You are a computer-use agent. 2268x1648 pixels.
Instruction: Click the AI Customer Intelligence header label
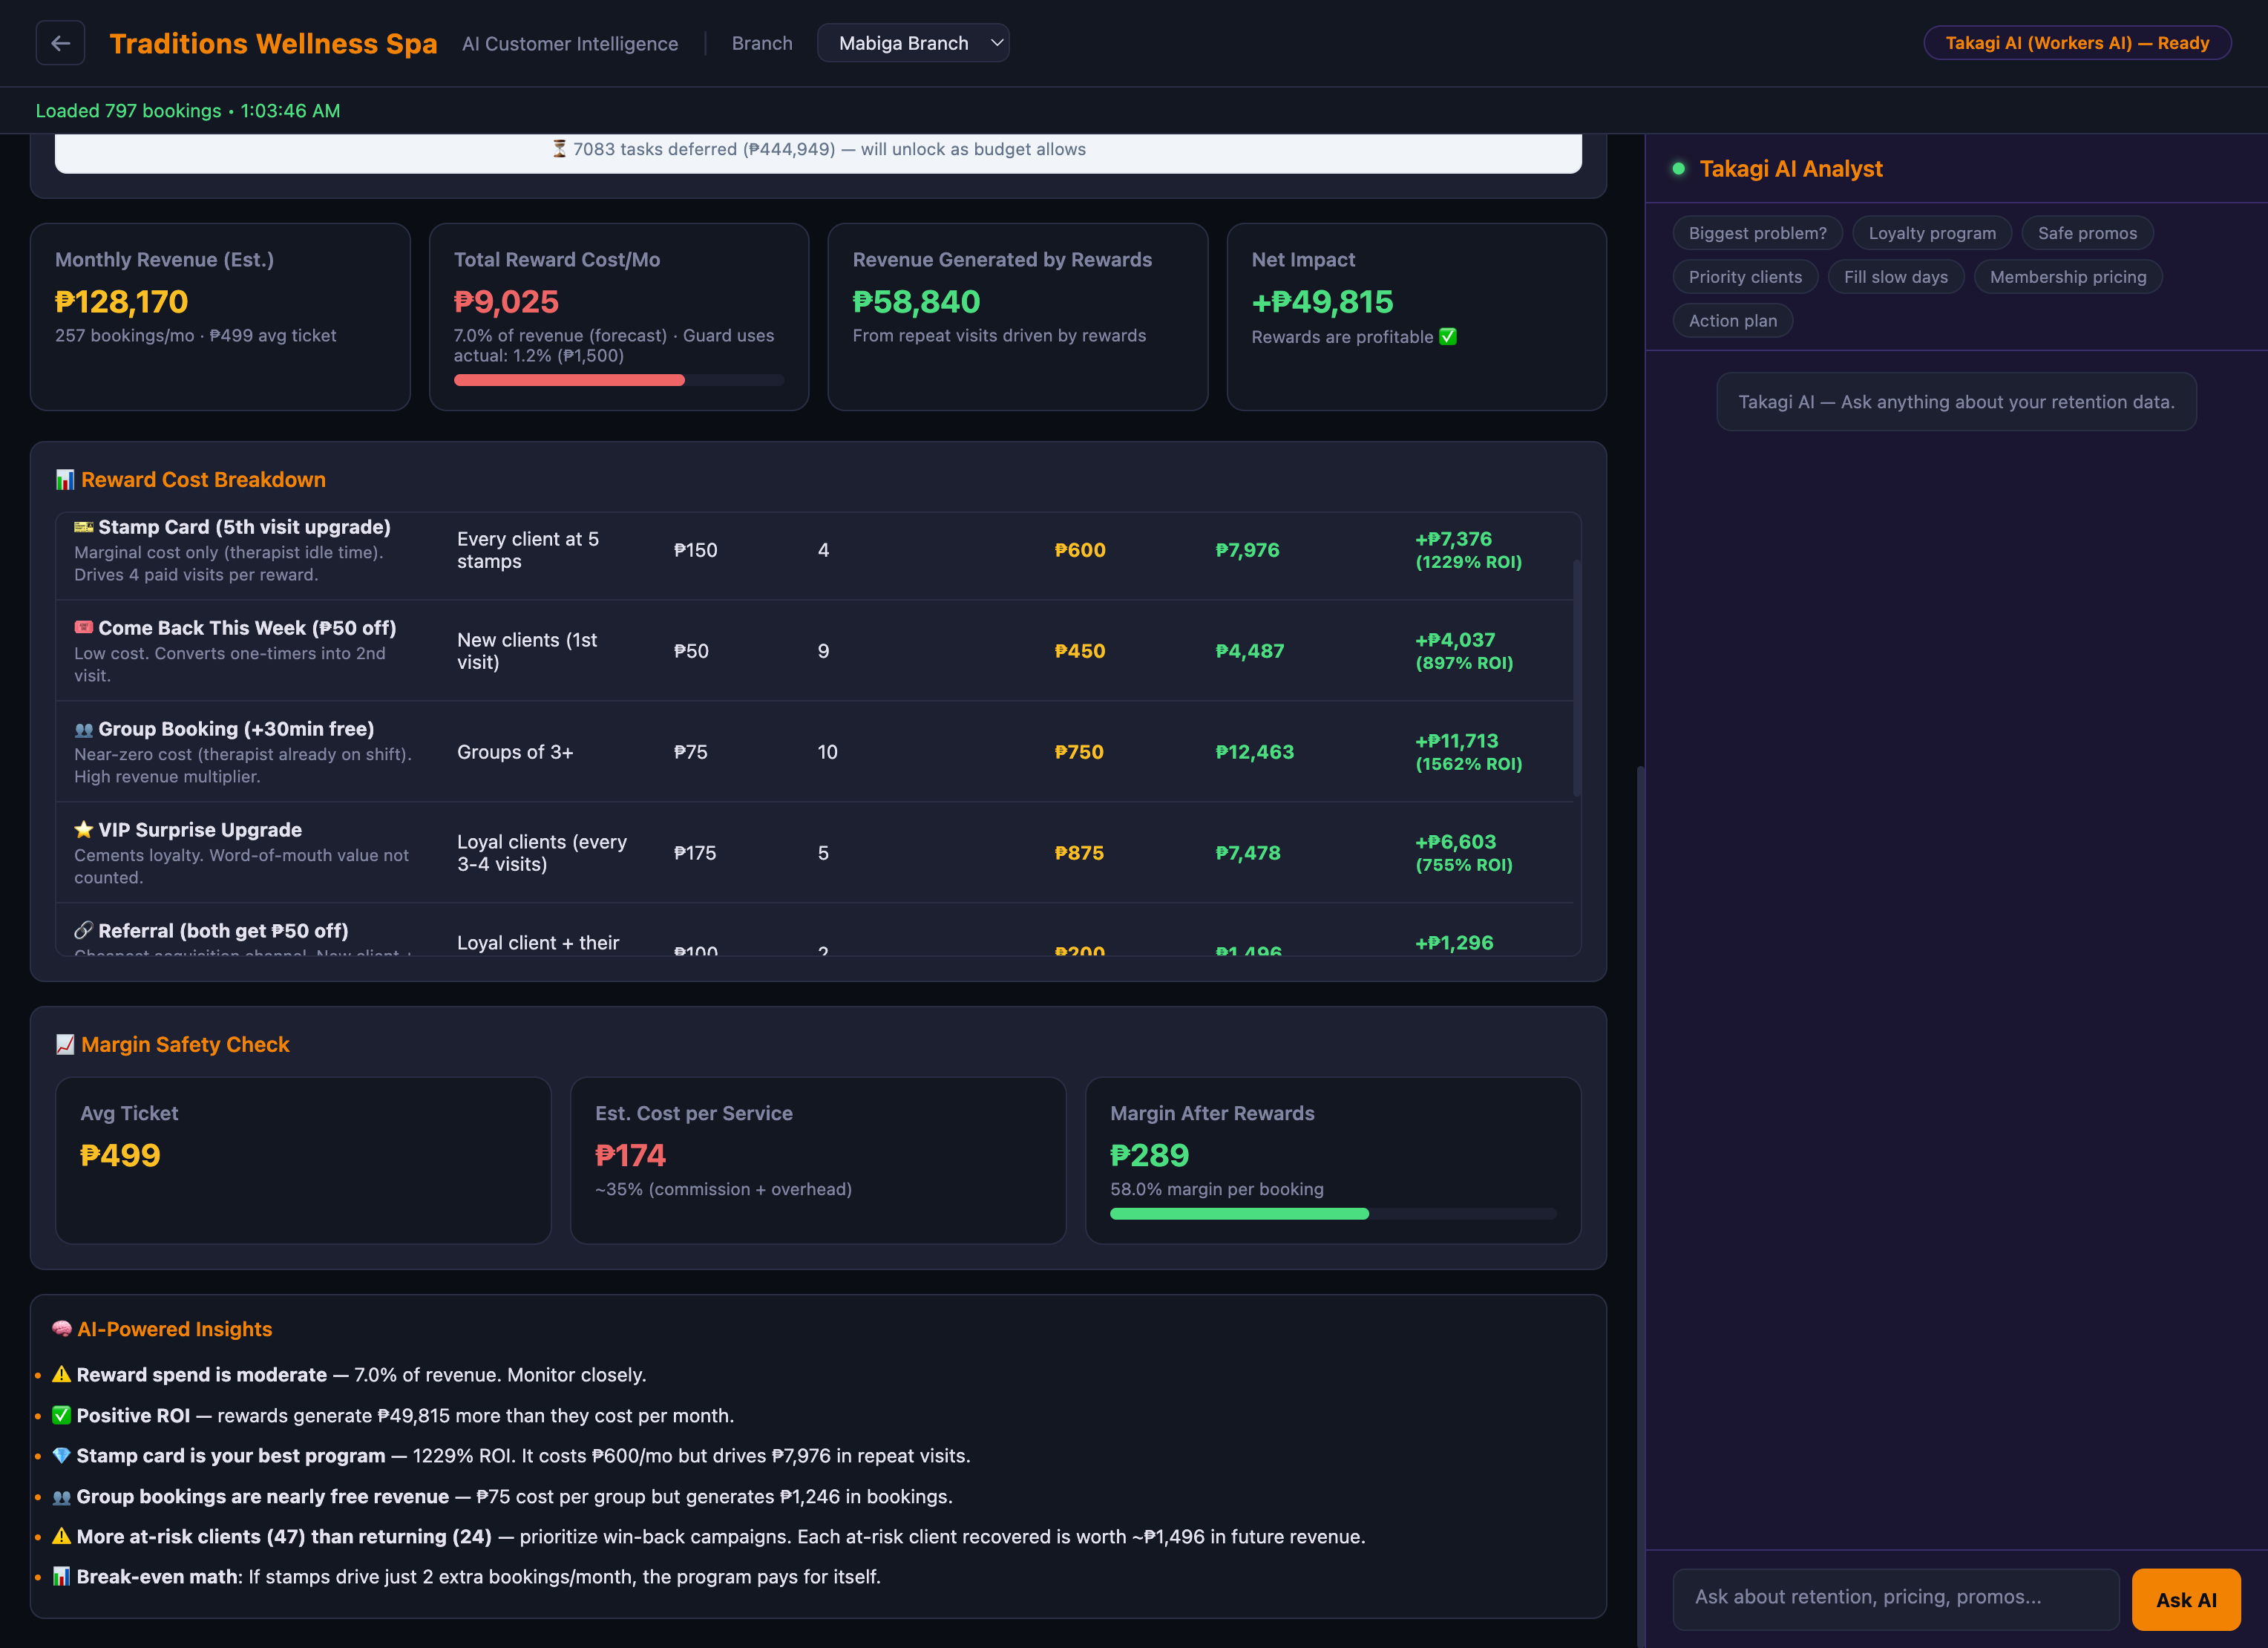click(570, 44)
